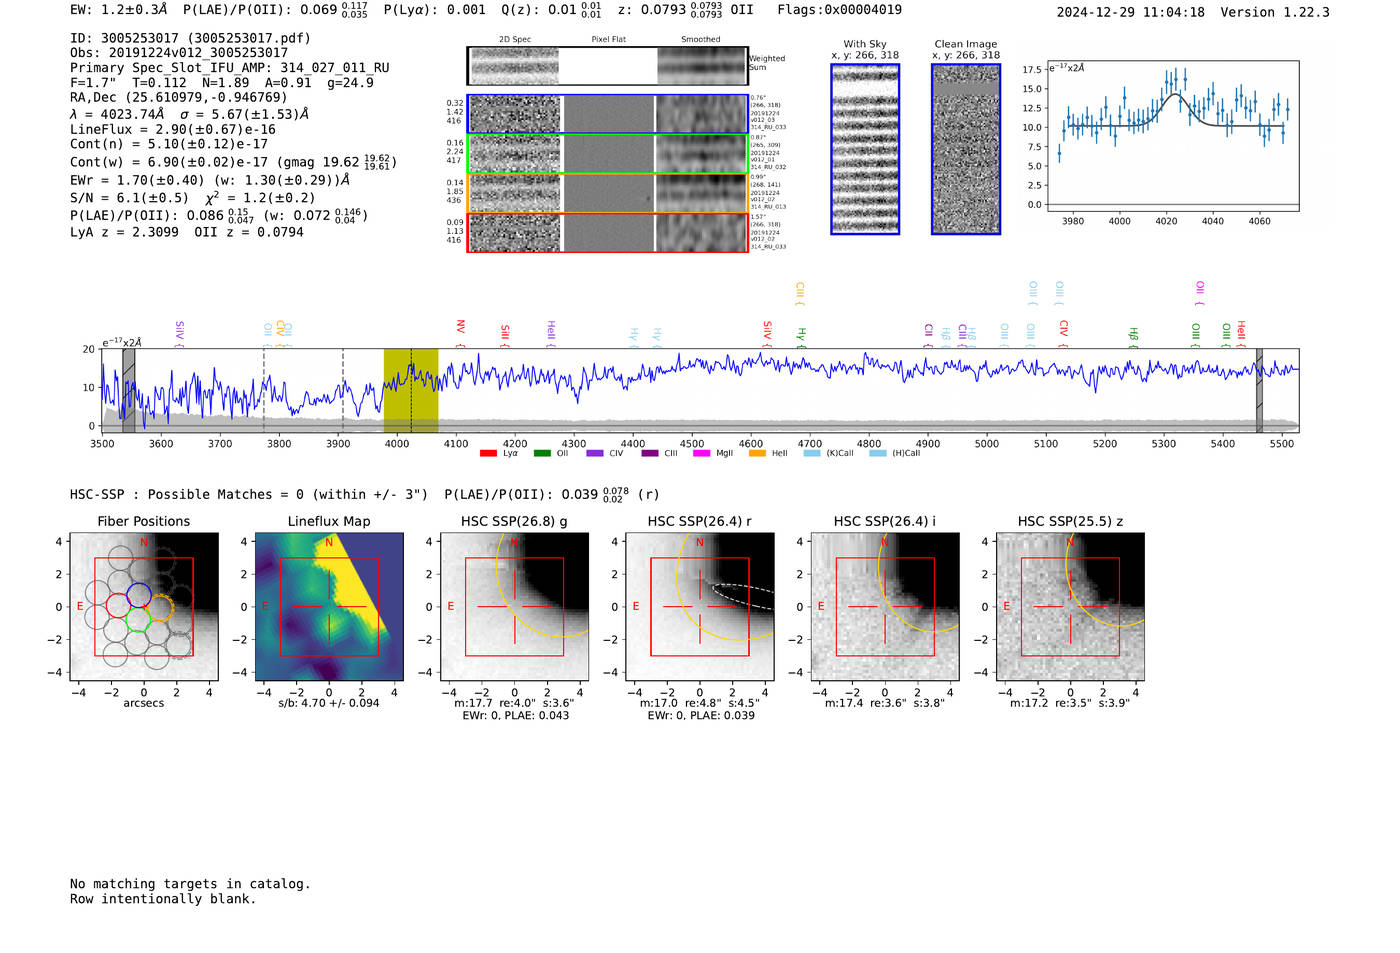Click the hatched gray band near 3550 Å

pyautogui.click(x=129, y=390)
